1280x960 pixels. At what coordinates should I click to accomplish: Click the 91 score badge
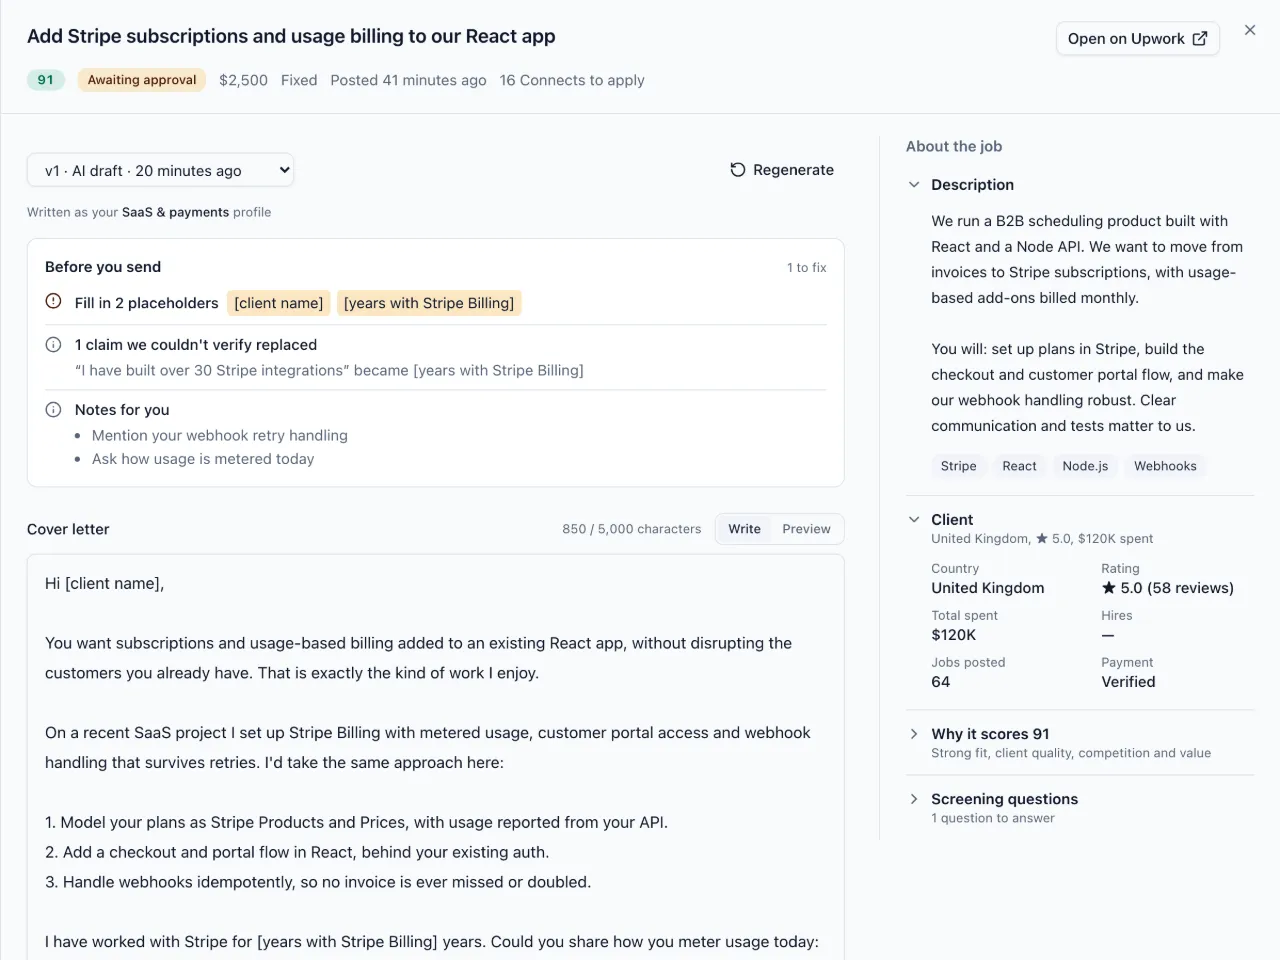(x=46, y=80)
